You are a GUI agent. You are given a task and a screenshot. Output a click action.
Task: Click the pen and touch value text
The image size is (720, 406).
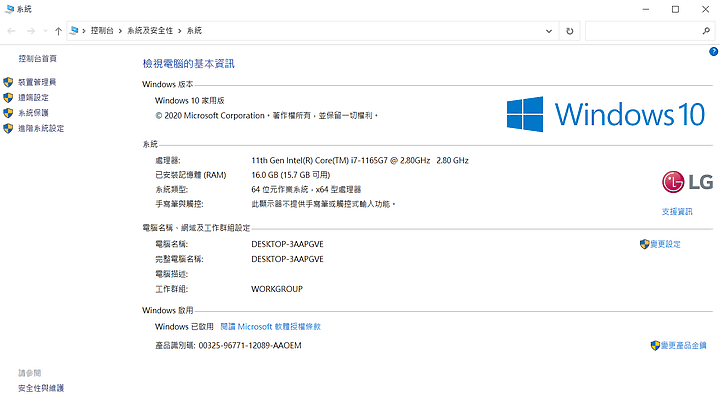click(x=323, y=204)
